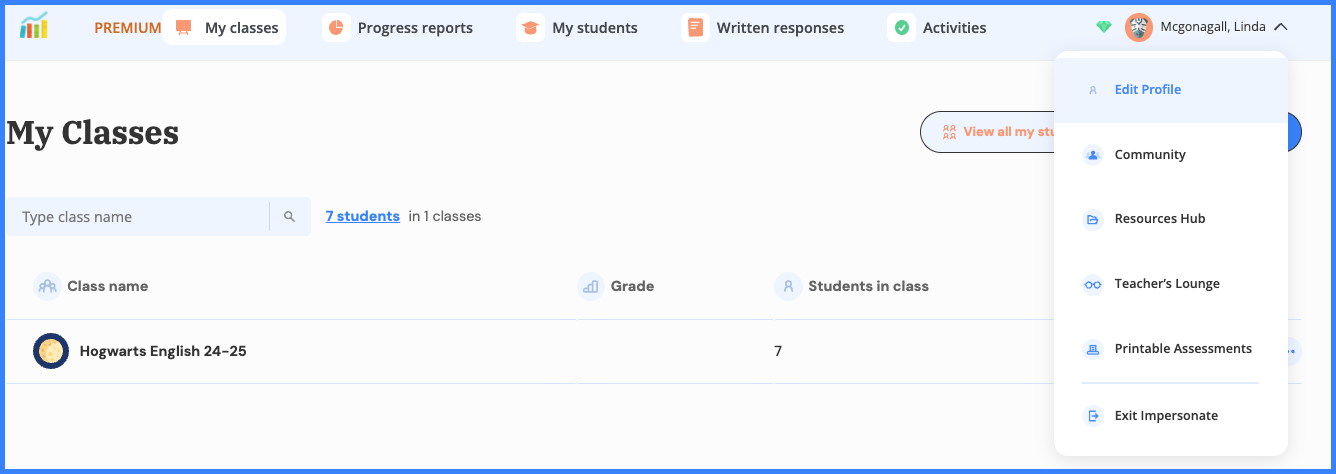Viewport: 1336px width, 474px height.
Task: Switch to Progress reports tab
Action: [x=401, y=28]
